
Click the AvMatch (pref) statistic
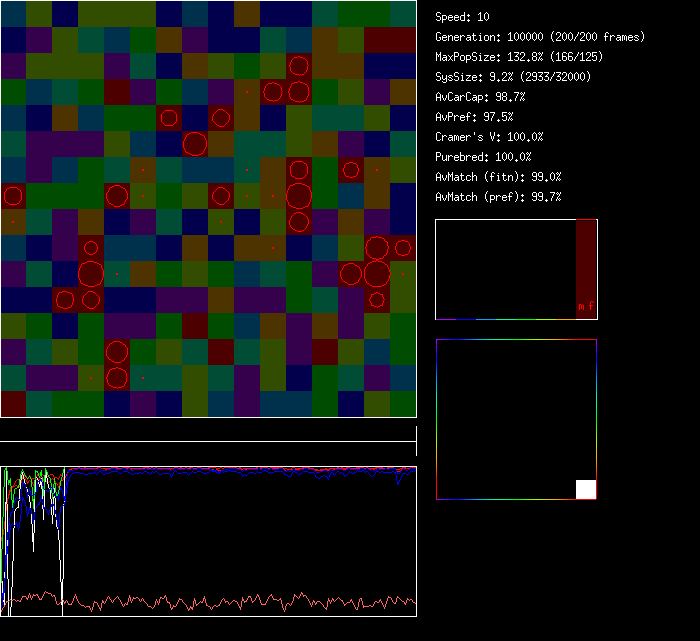pyautogui.click(x=498, y=197)
